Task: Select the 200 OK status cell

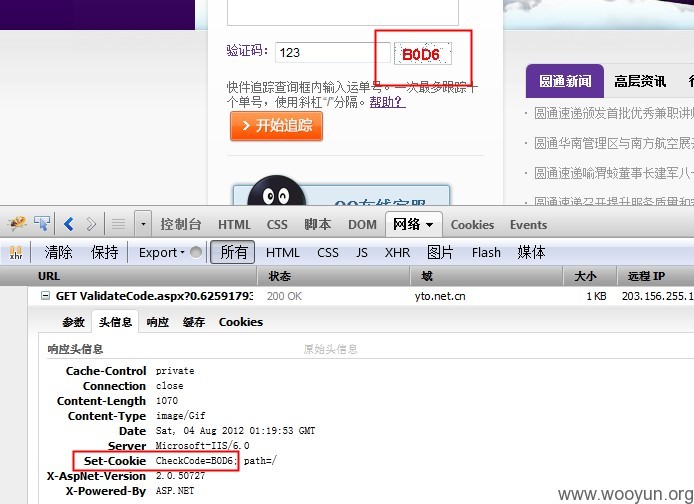Action: pyautogui.click(x=284, y=296)
